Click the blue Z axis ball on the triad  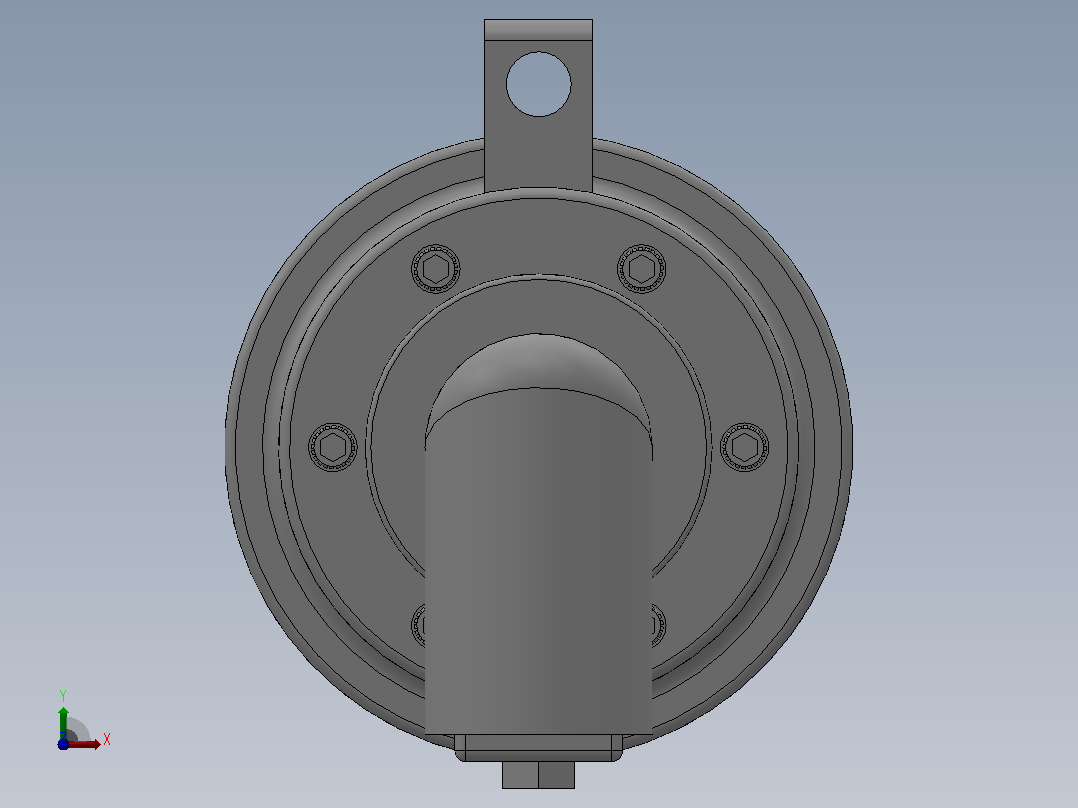[63, 744]
